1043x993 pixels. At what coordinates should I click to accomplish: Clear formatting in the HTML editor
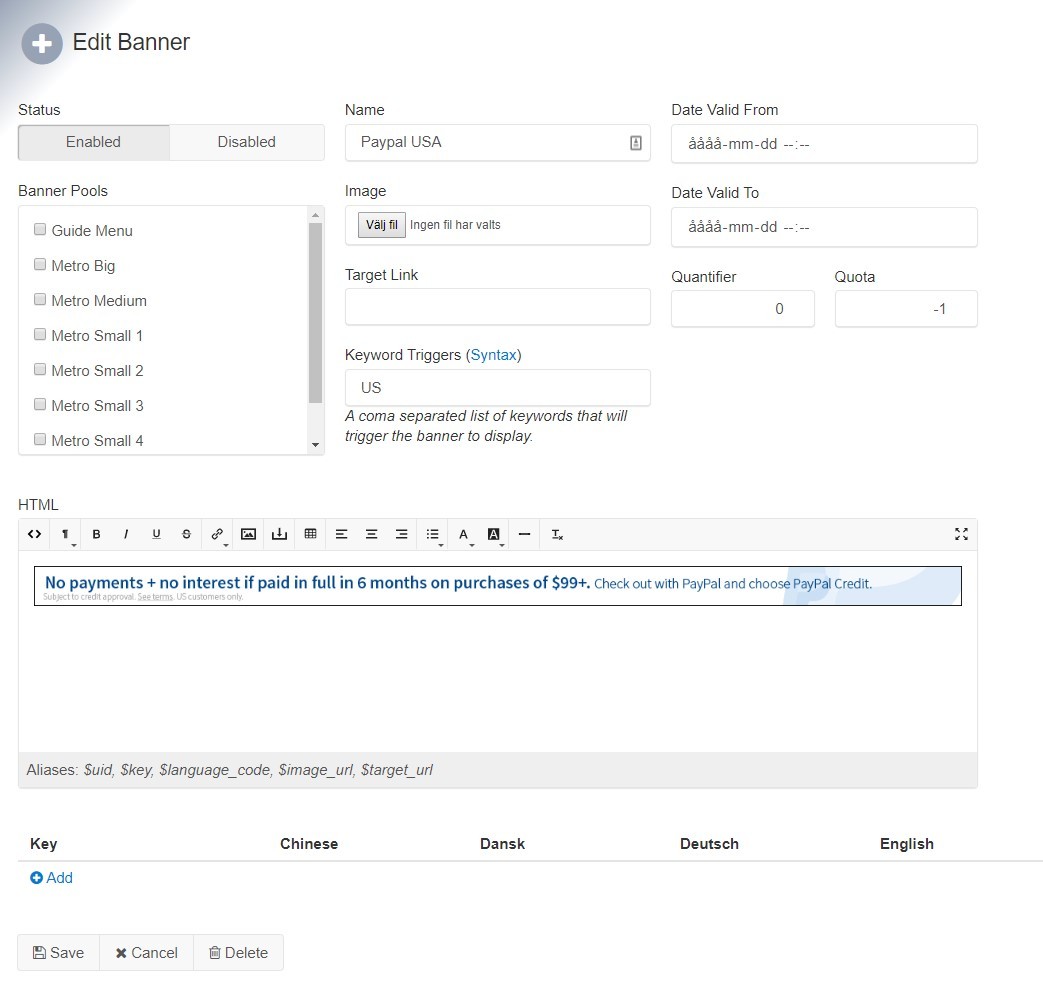coord(557,534)
